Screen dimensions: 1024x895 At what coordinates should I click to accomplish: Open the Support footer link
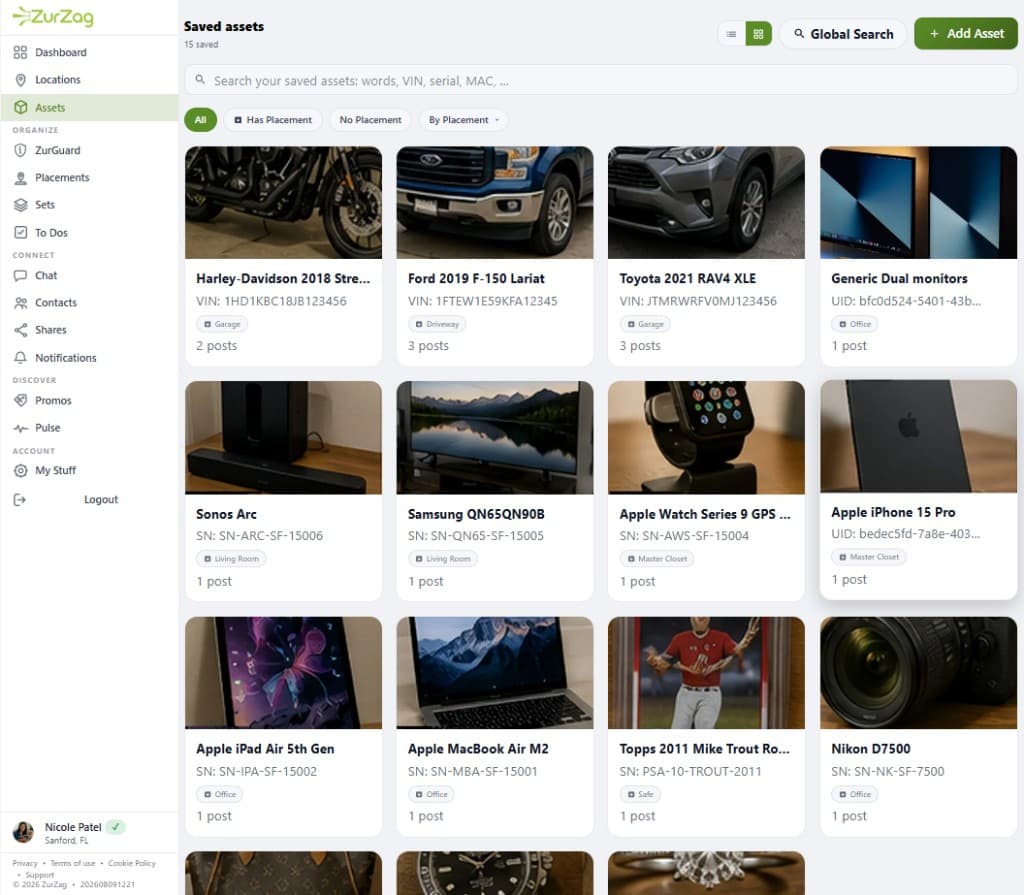tap(40, 875)
